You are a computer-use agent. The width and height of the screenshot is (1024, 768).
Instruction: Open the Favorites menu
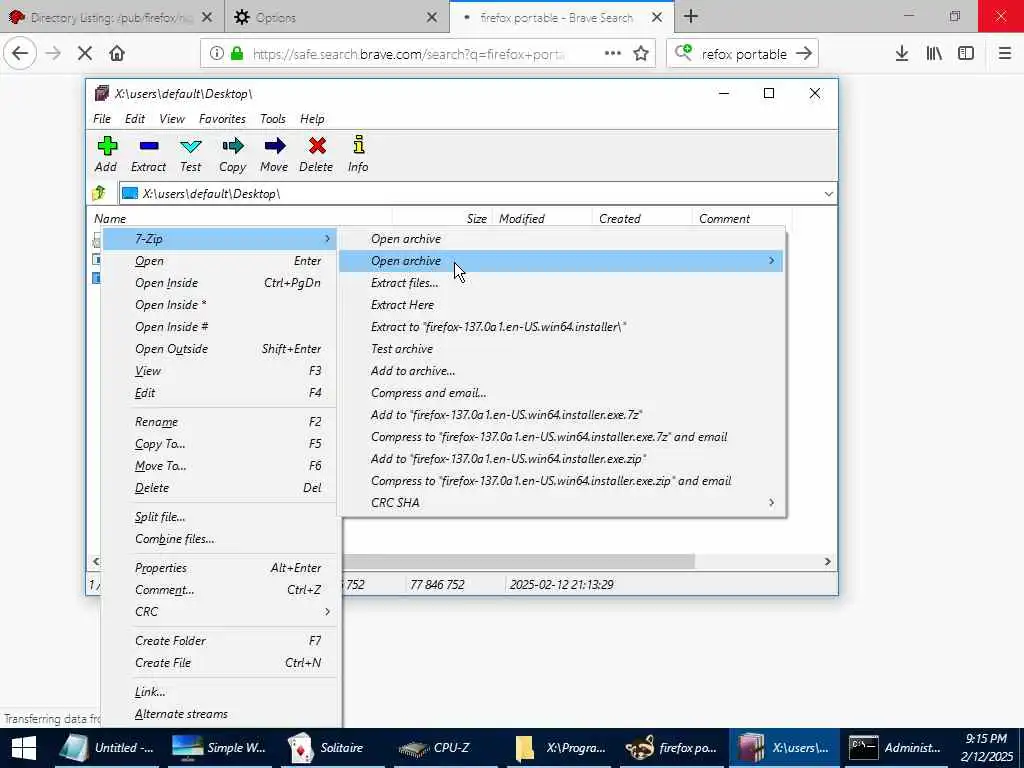(222, 119)
